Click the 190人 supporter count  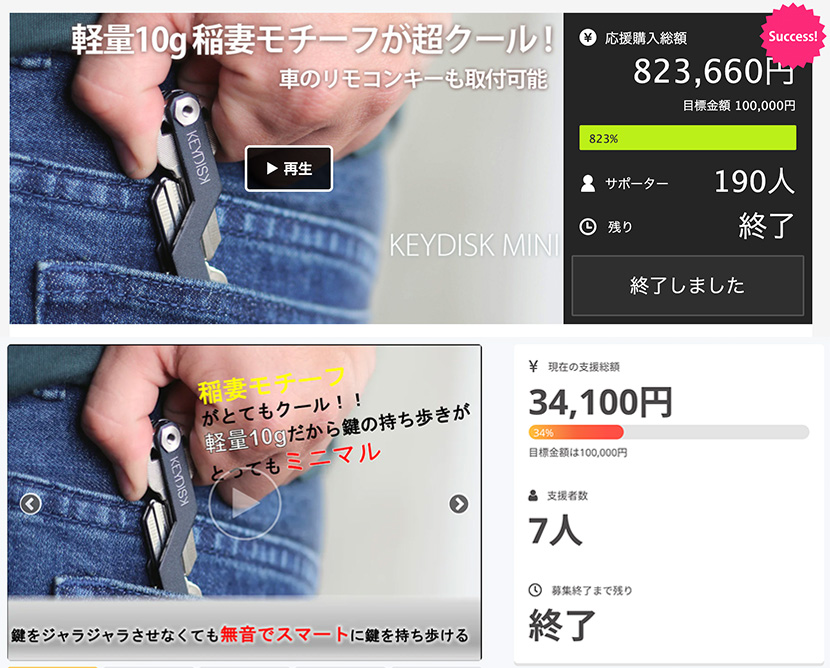click(x=754, y=182)
